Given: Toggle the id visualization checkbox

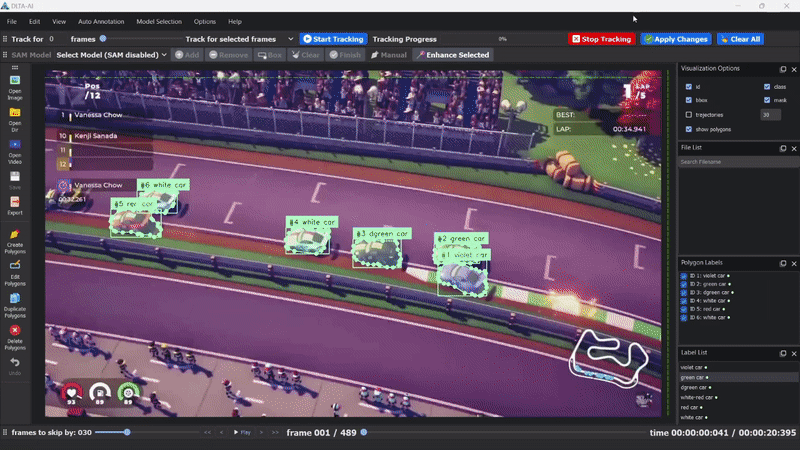Looking at the screenshot, I should pyautogui.click(x=689, y=87).
